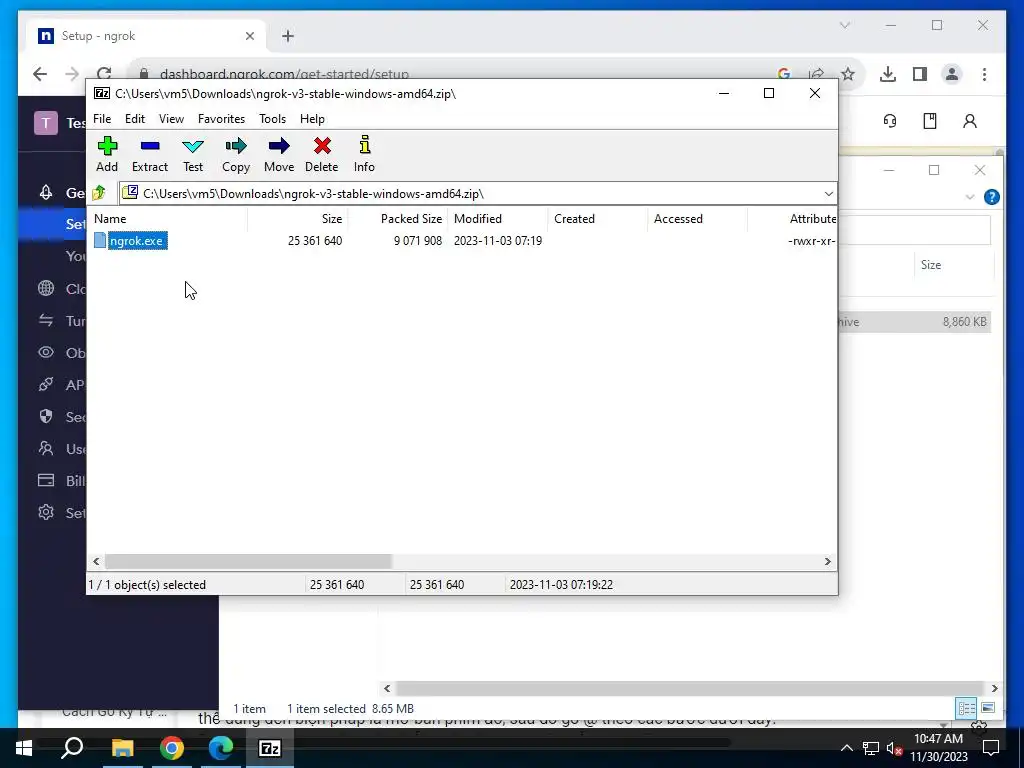Open the ngrok user account icon

(x=970, y=121)
